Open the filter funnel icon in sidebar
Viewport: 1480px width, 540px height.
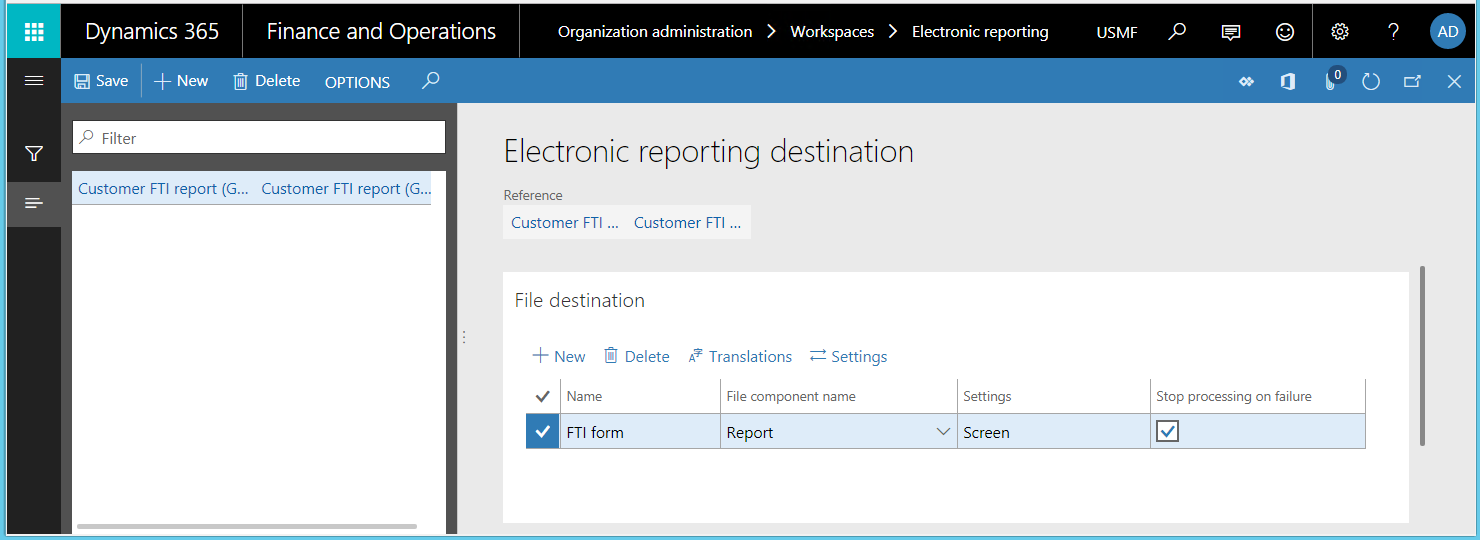coord(34,154)
